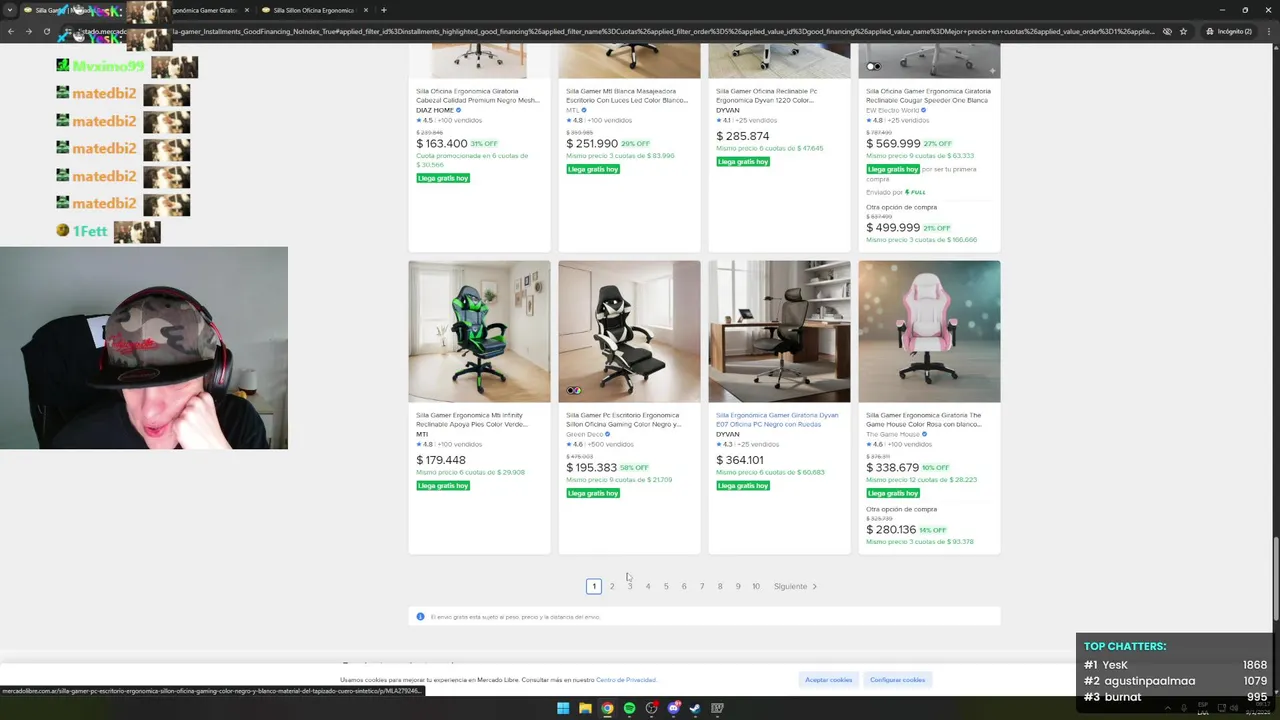Click The Game House seller name
Screen dimensions: 1280x720
(x=893, y=434)
